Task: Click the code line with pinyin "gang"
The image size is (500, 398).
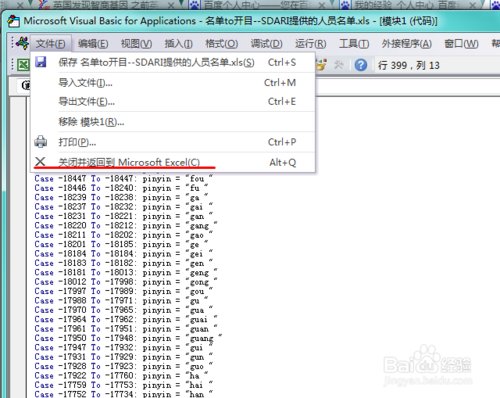Action: pos(126,226)
